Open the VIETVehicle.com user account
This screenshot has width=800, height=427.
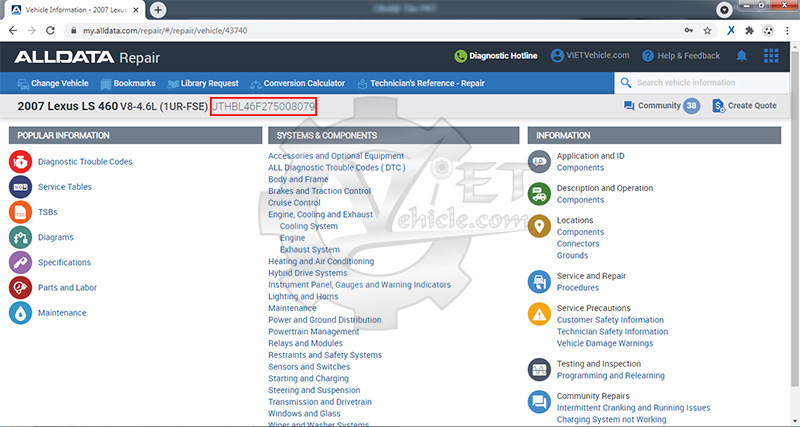point(590,56)
